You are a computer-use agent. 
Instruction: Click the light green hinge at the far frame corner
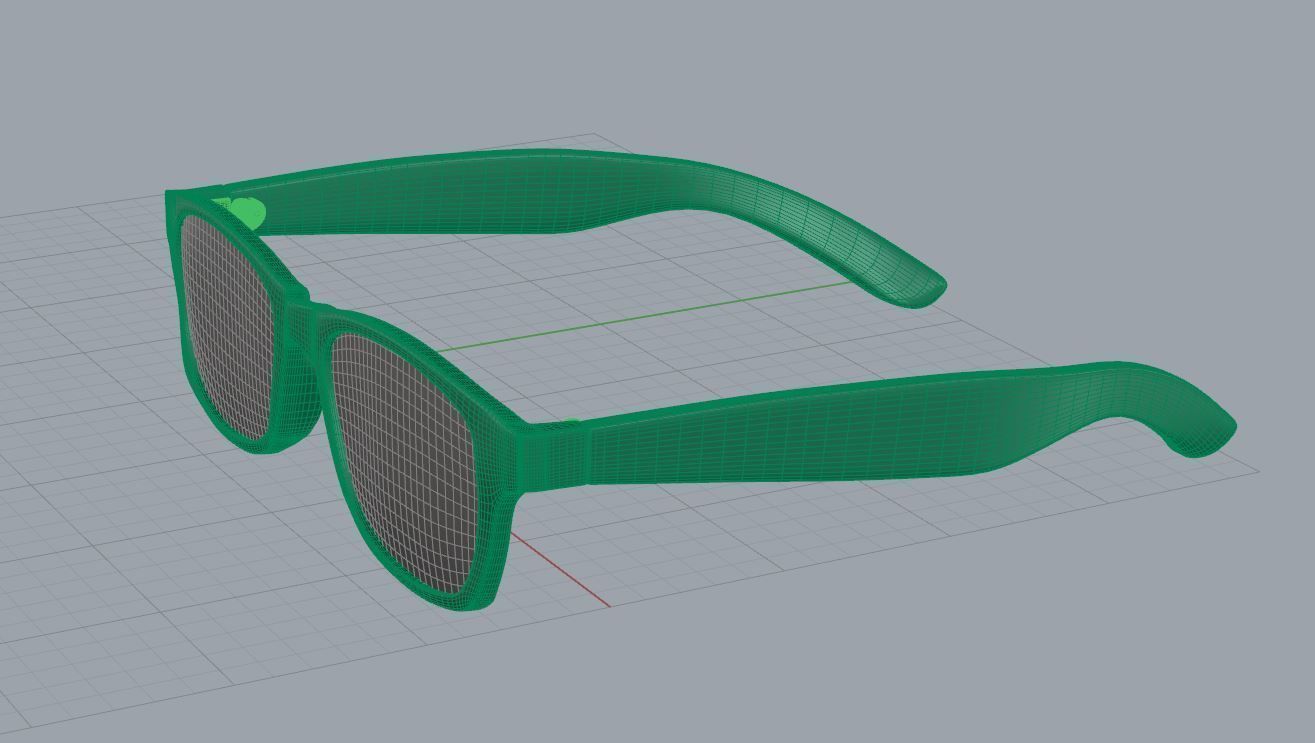click(x=245, y=213)
